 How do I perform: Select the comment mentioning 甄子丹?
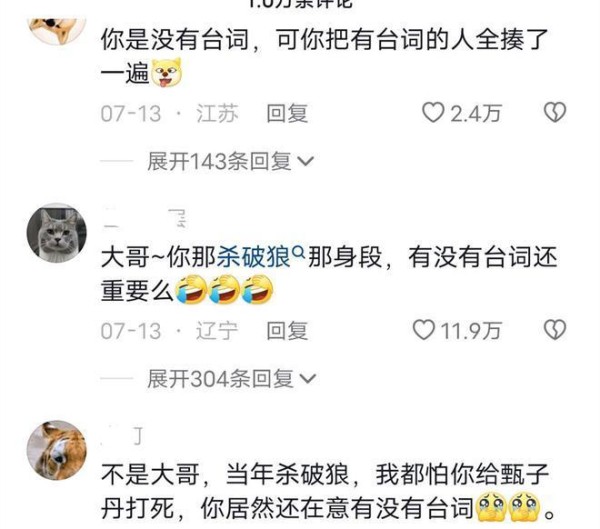328,491
